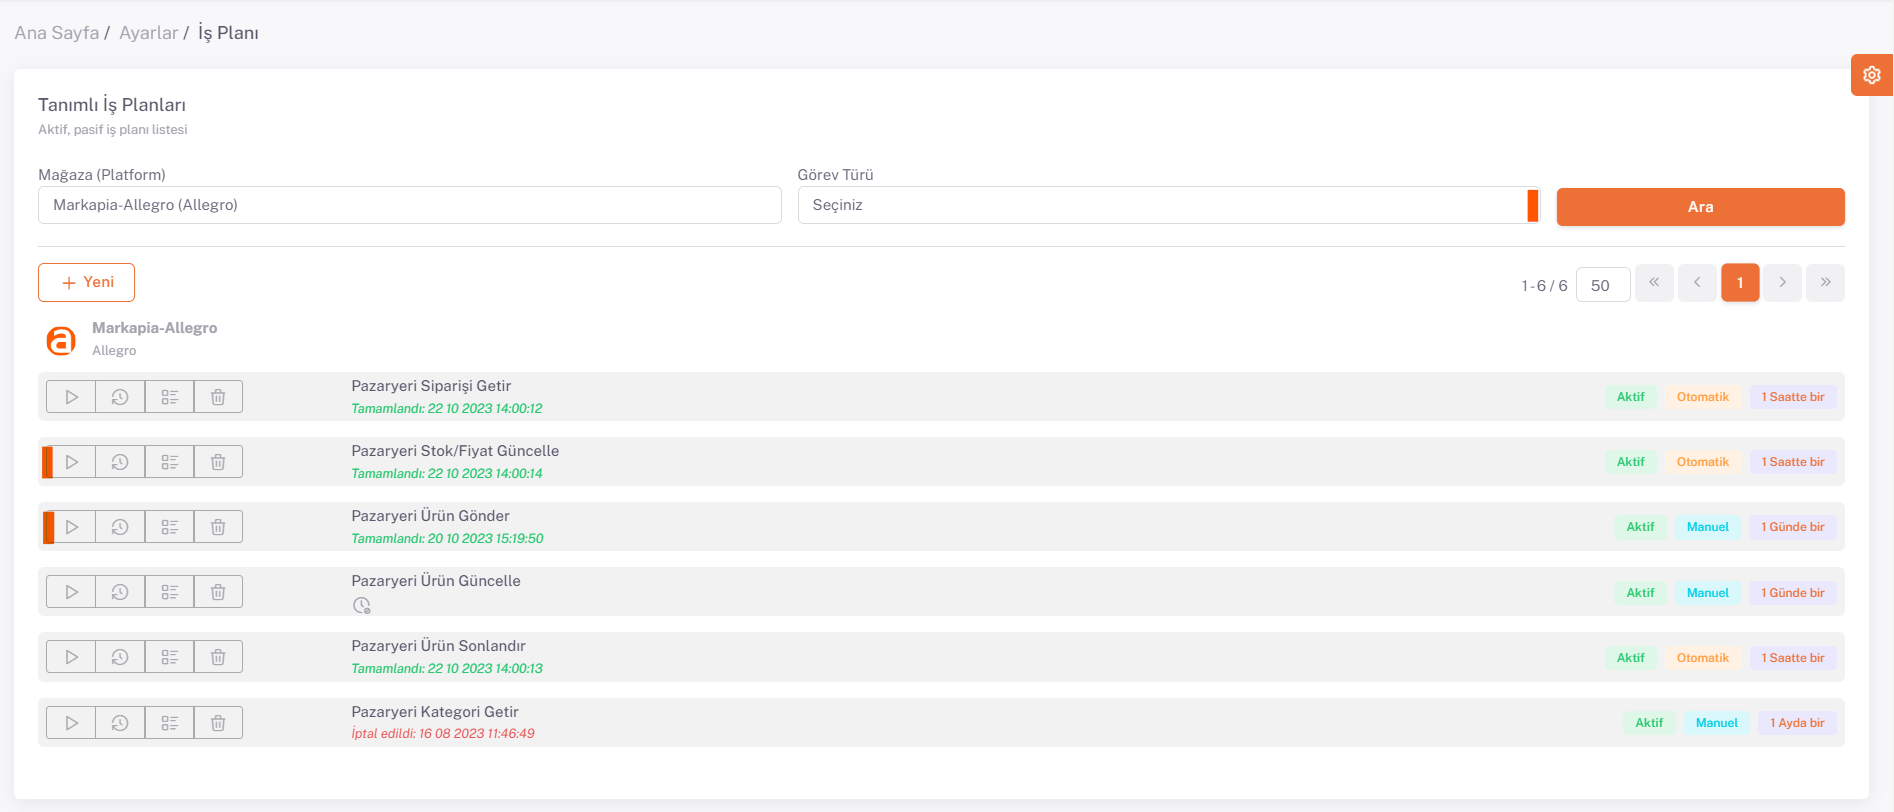Click '1 Saatte bir' on Ürün Sonlandır row
Image resolution: width=1894 pixels, height=812 pixels.
pyautogui.click(x=1793, y=658)
